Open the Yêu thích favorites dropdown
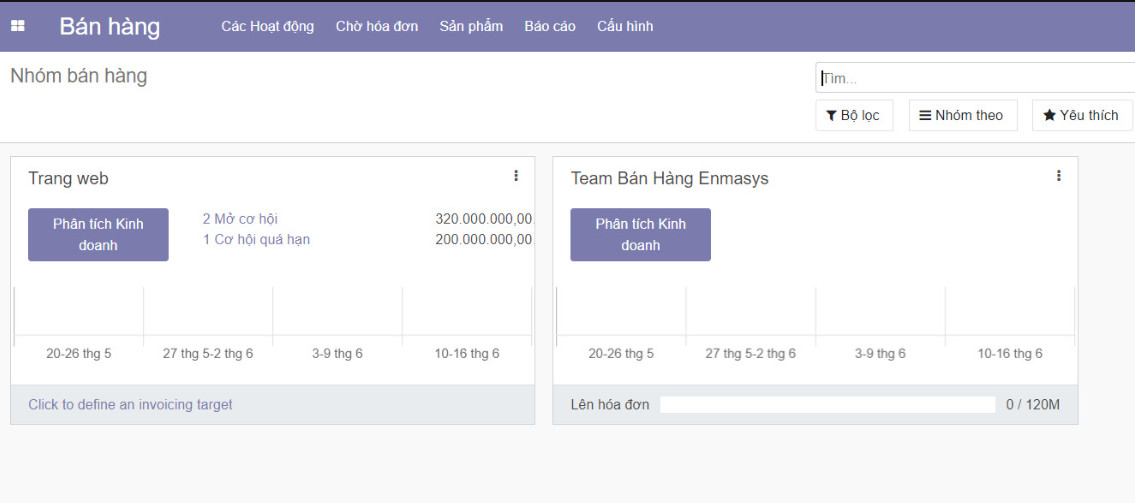This screenshot has height=503, width=1135. [x=1081, y=115]
